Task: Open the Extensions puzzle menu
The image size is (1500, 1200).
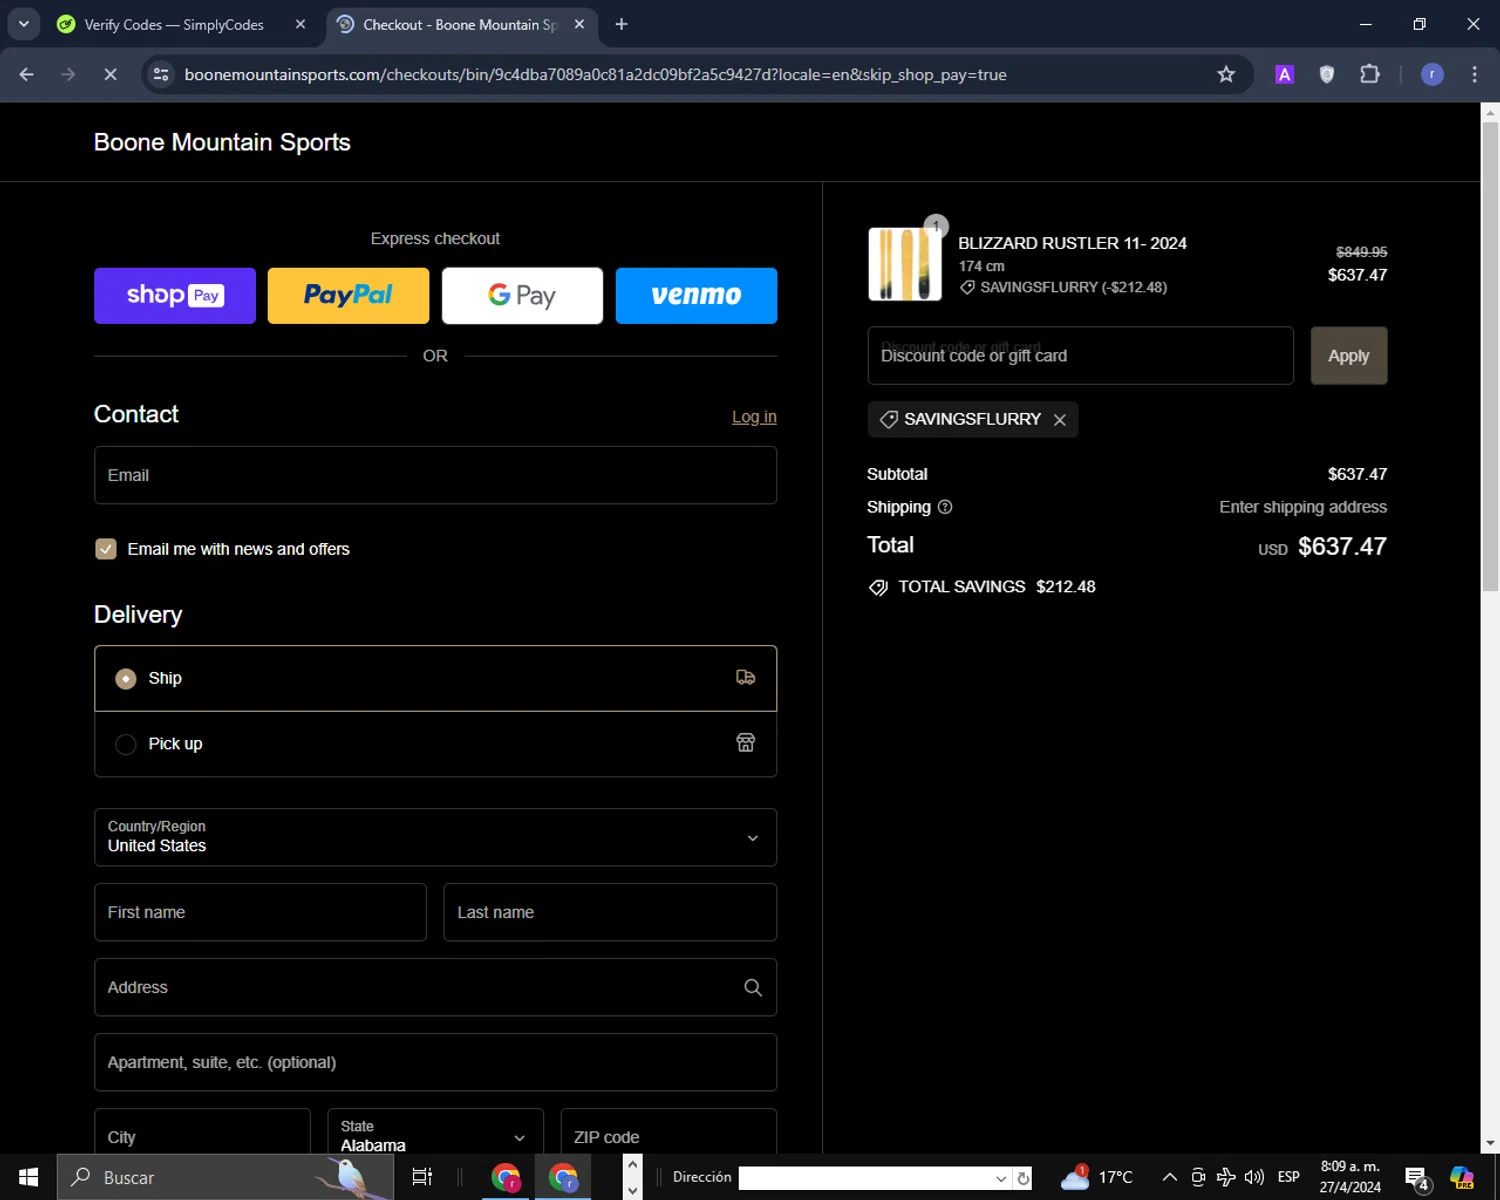Action: click(x=1370, y=74)
